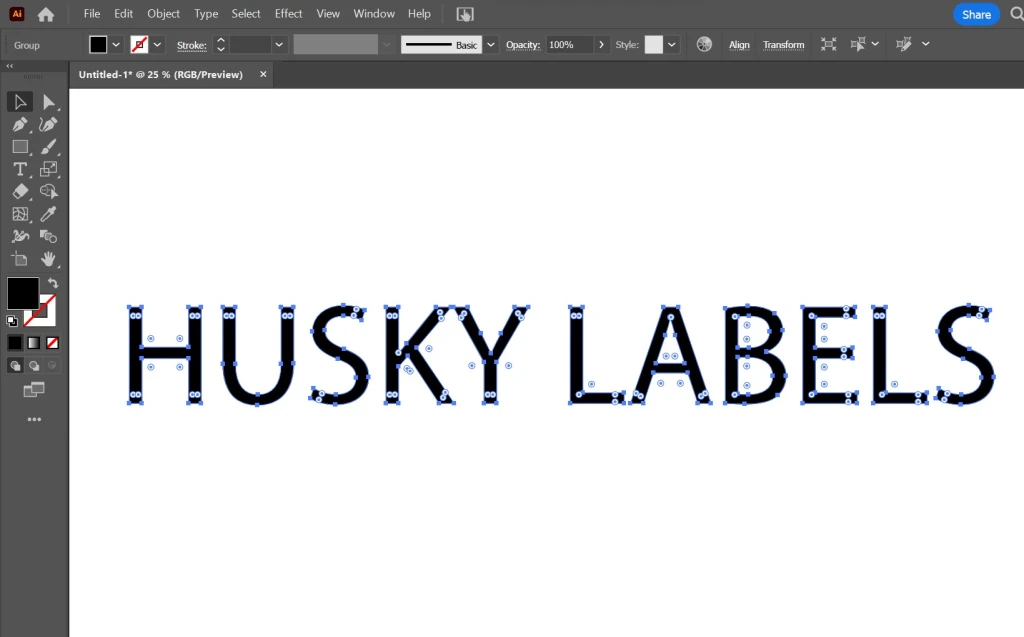Open the Window menu
The image size is (1024, 637).
pyautogui.click(x=374, y=14)
